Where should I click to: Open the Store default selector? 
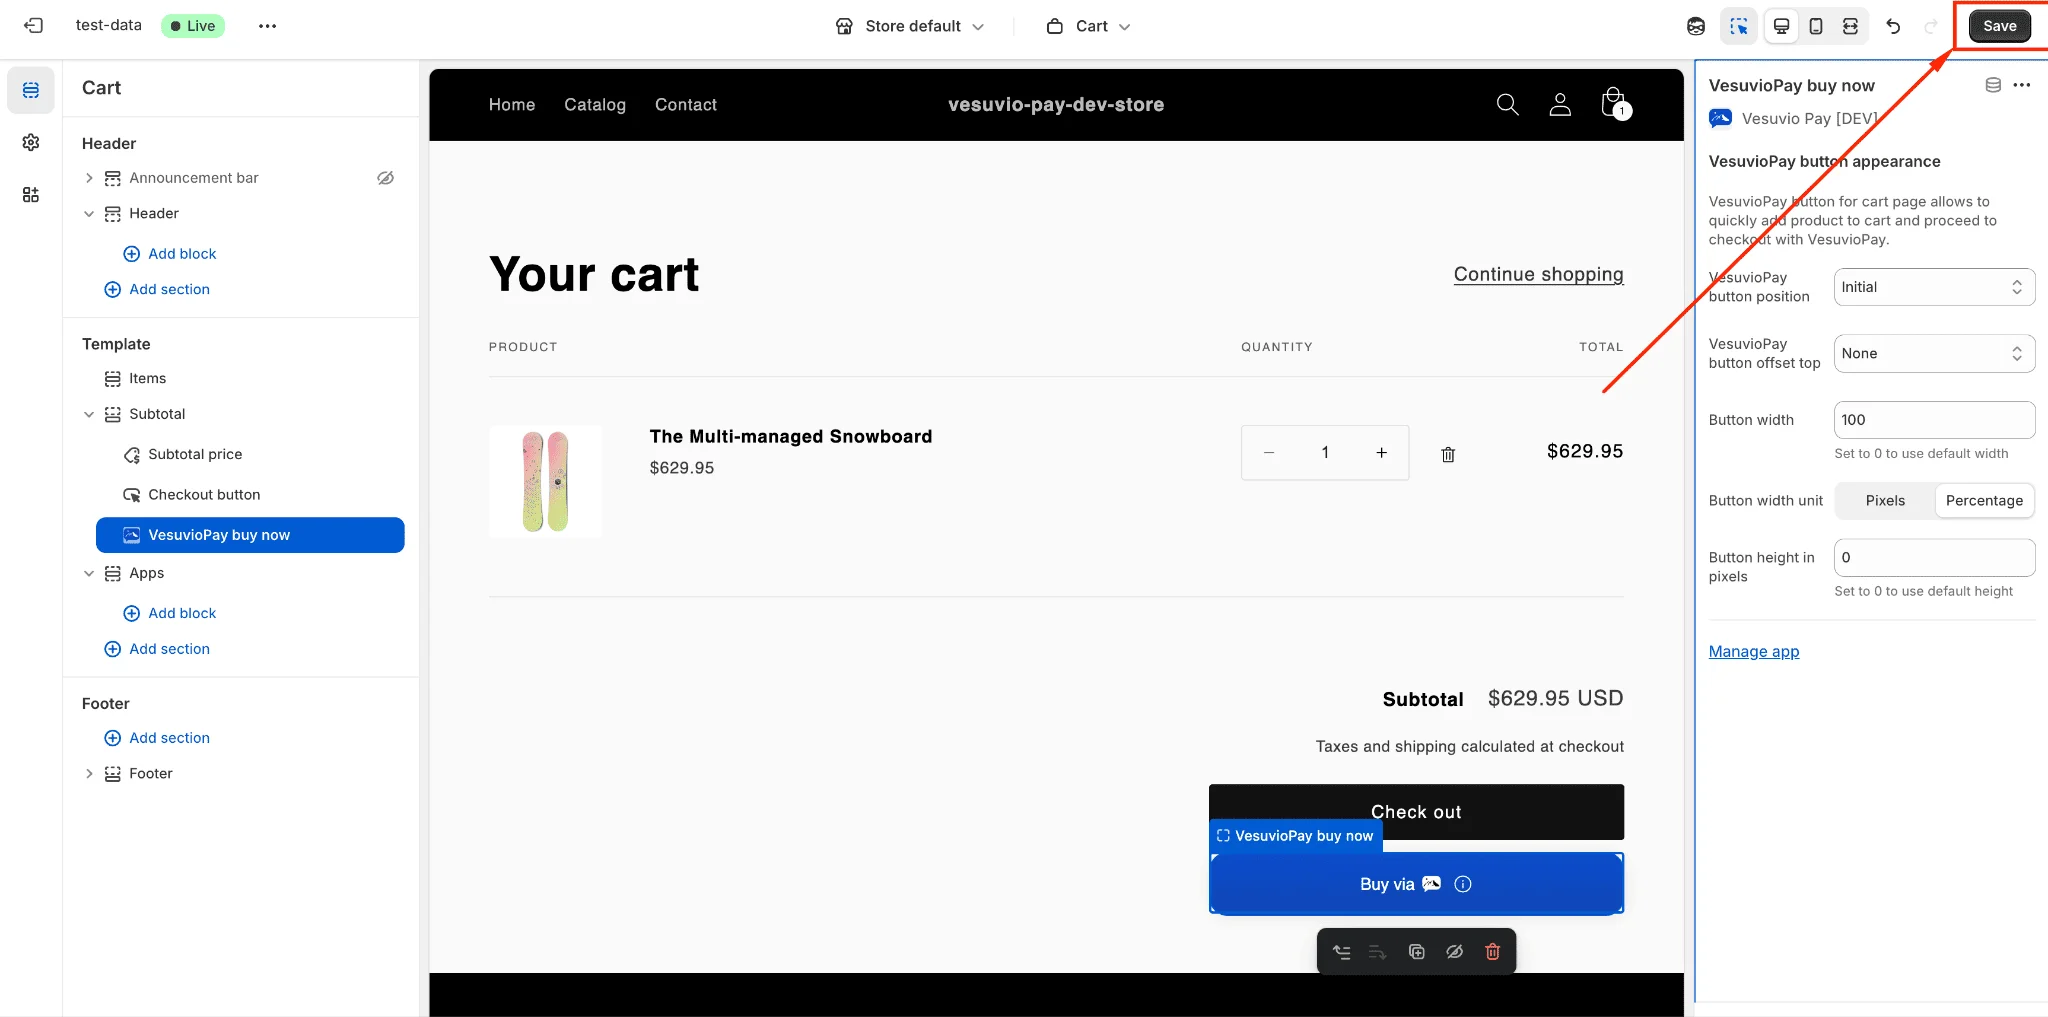pyautogui.click(x=910, y=26)
